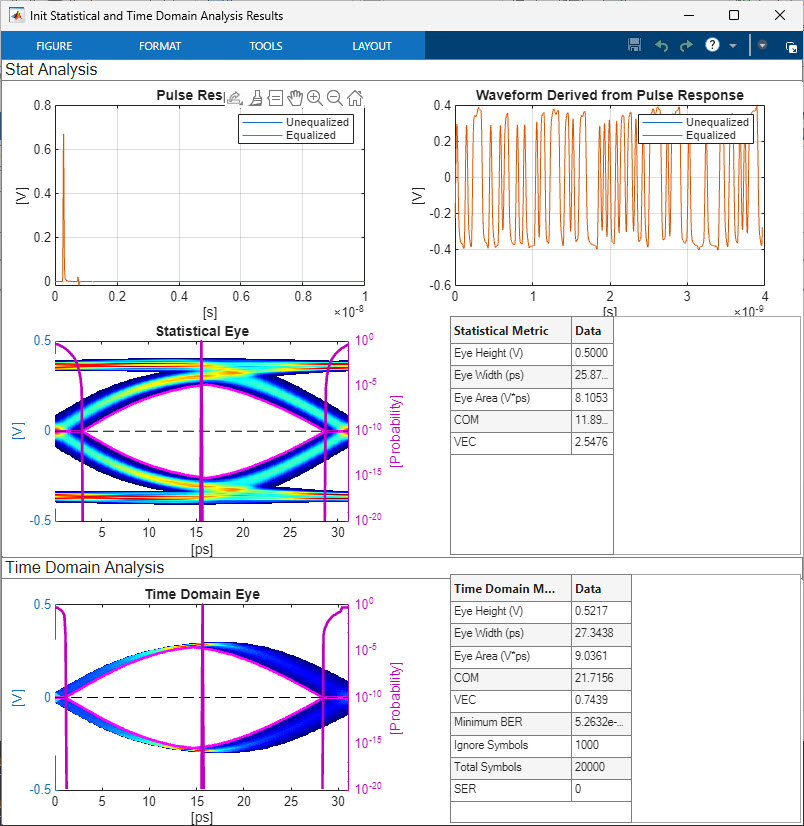
Task: Switch to the FORMAT tab
Action: coord(160,45)
